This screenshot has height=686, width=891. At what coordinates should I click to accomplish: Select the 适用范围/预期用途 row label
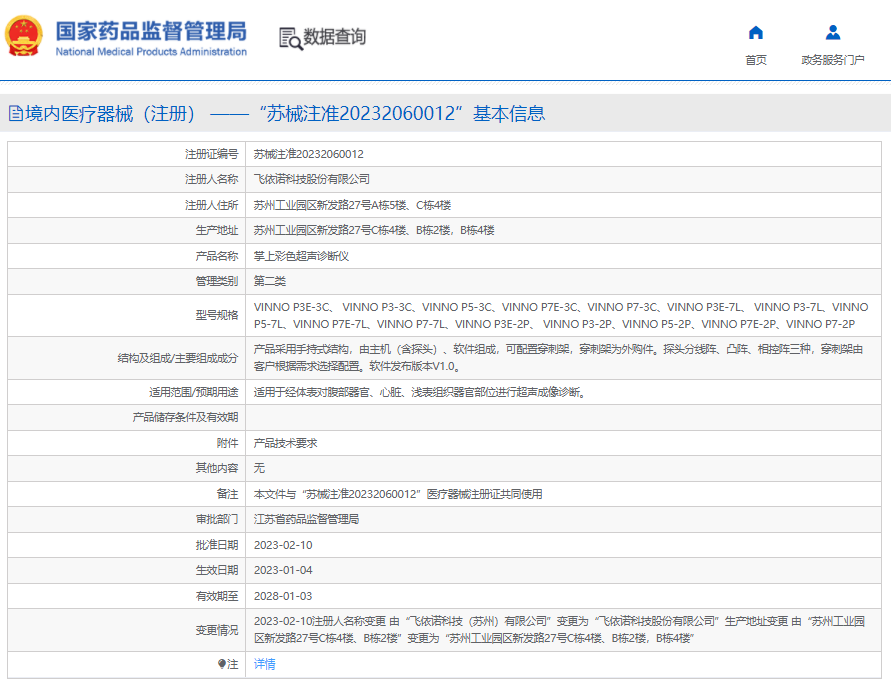[194, 392]
